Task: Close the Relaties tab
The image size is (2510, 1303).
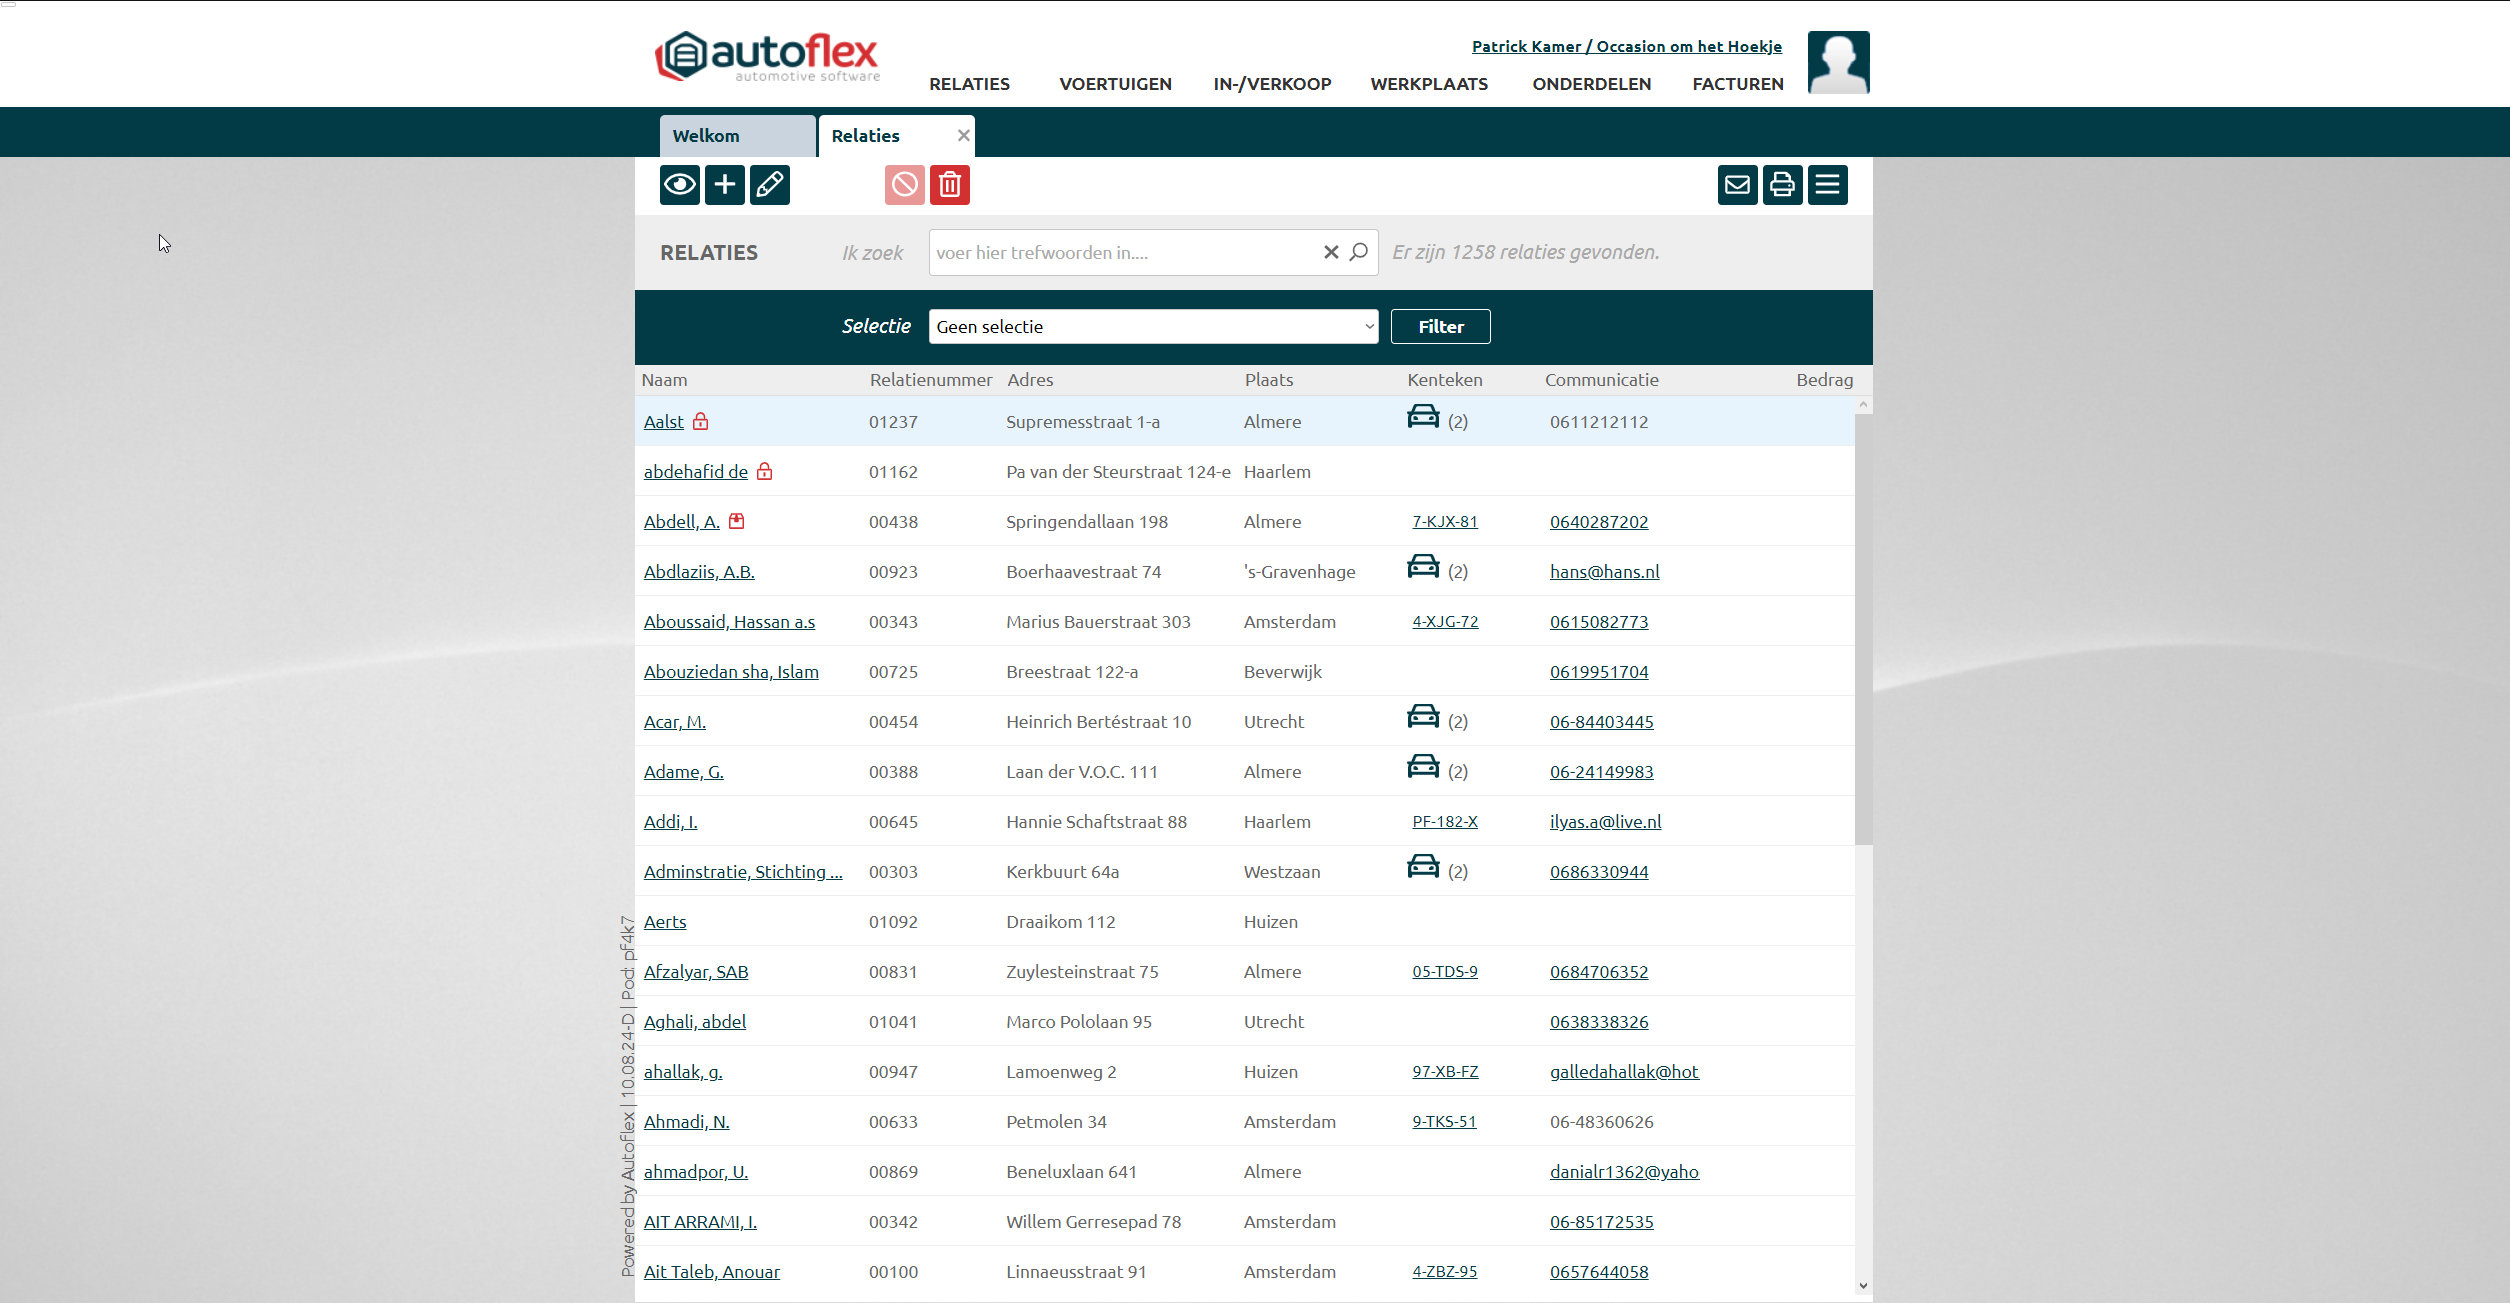Action: tap(963, 136)
